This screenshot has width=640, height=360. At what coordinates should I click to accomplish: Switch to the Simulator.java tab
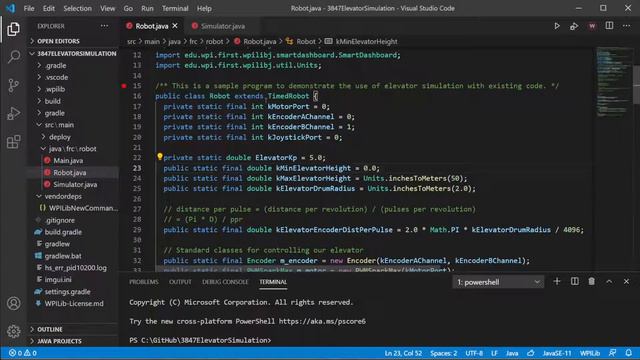click(x=222, y=26)
